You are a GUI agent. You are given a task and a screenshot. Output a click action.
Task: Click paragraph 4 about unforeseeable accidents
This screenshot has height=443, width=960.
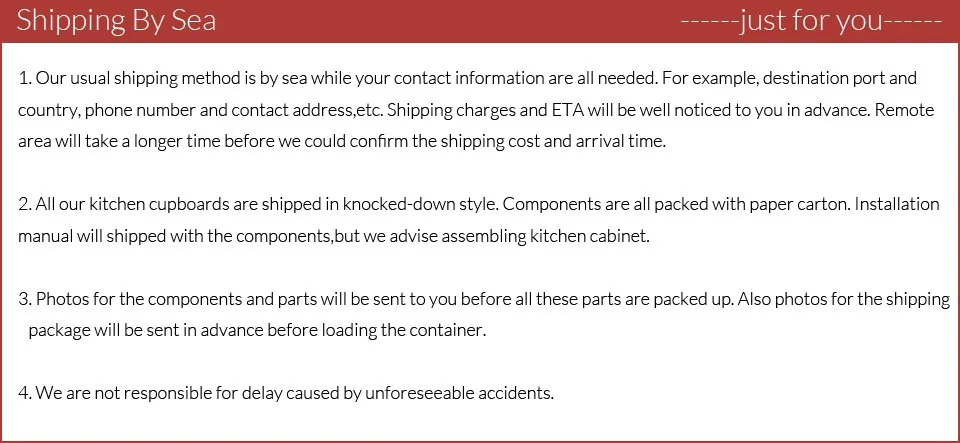click(286, 393)
